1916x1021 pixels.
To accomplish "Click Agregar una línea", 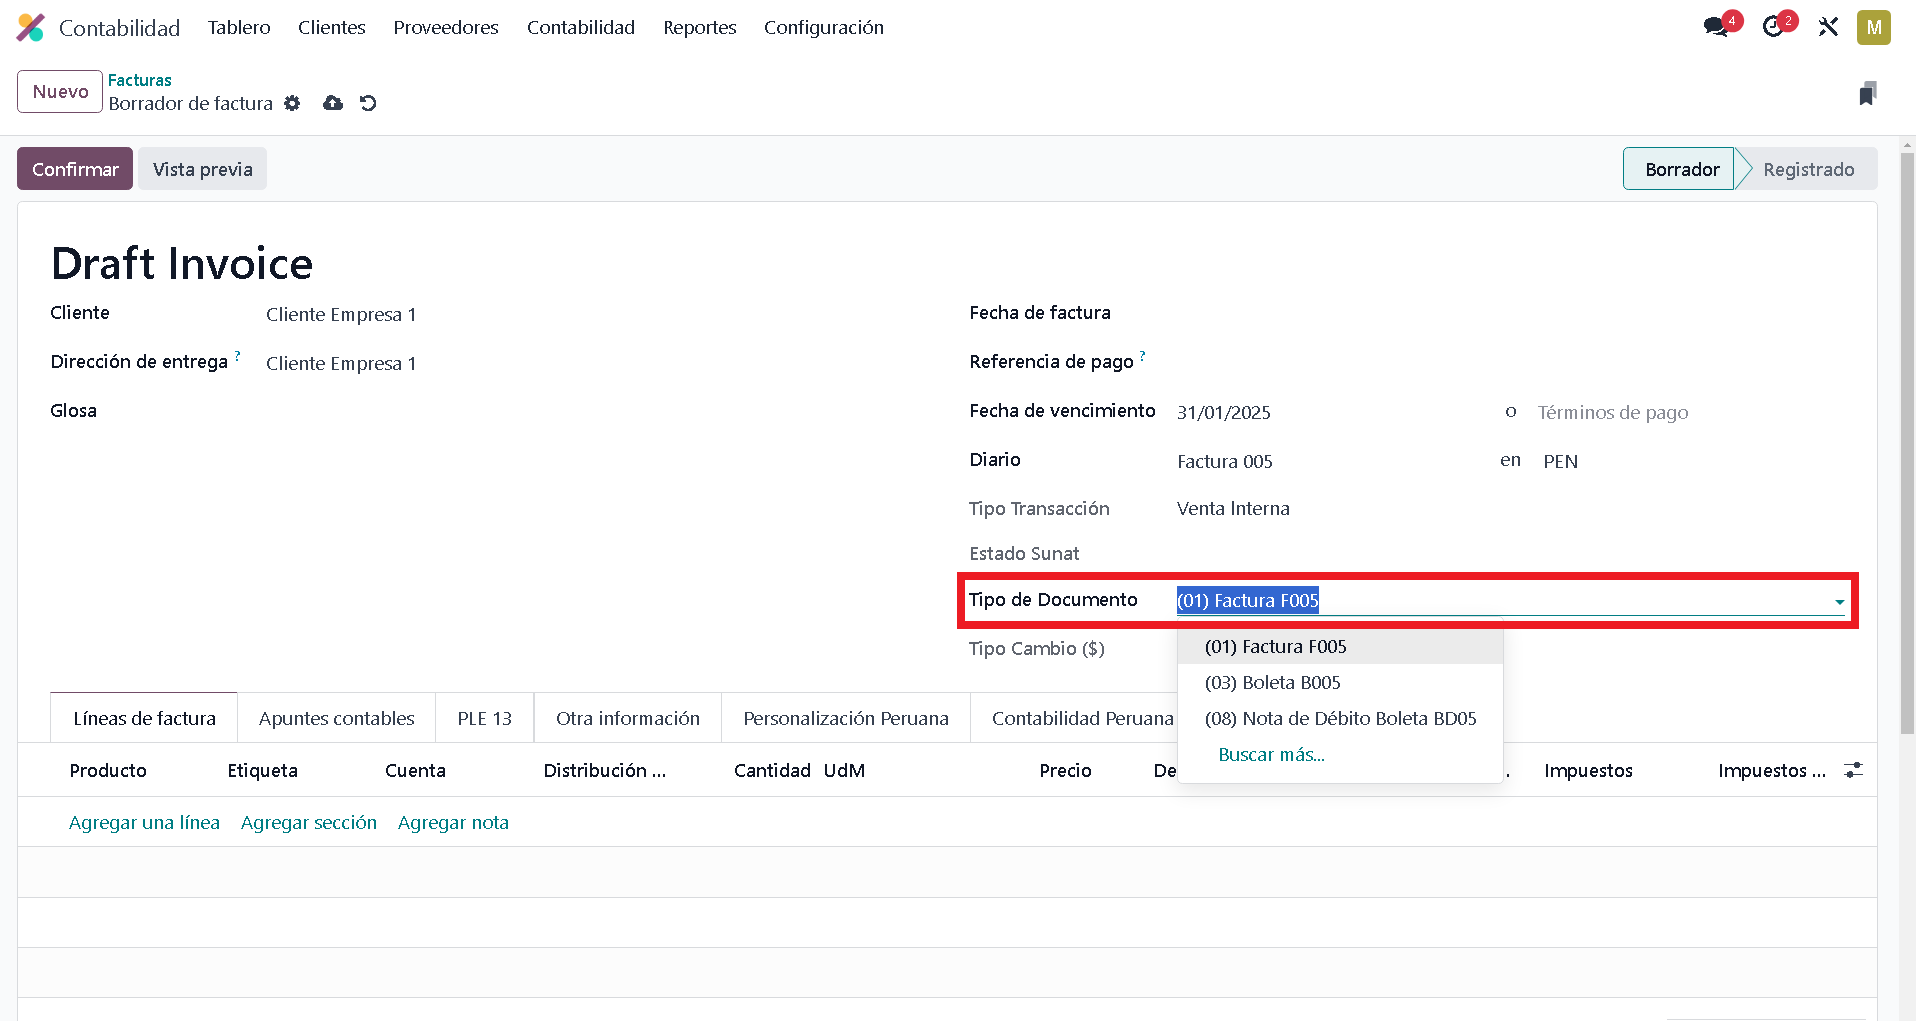I will tap(144, 822).
